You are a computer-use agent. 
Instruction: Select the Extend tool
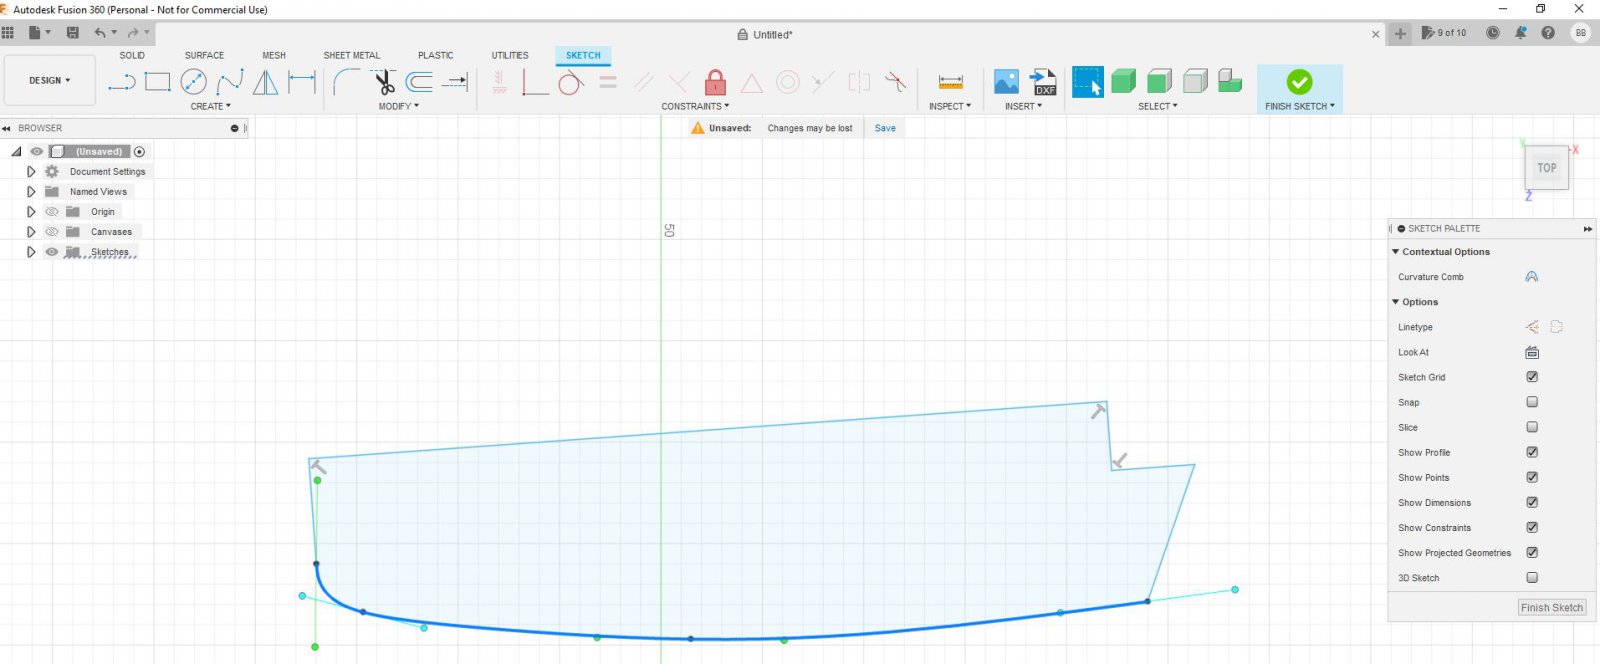(456, 82)
